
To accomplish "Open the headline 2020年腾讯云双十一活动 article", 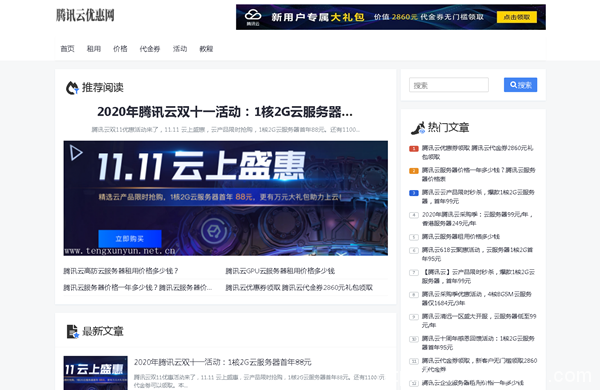I will (225, 112).
